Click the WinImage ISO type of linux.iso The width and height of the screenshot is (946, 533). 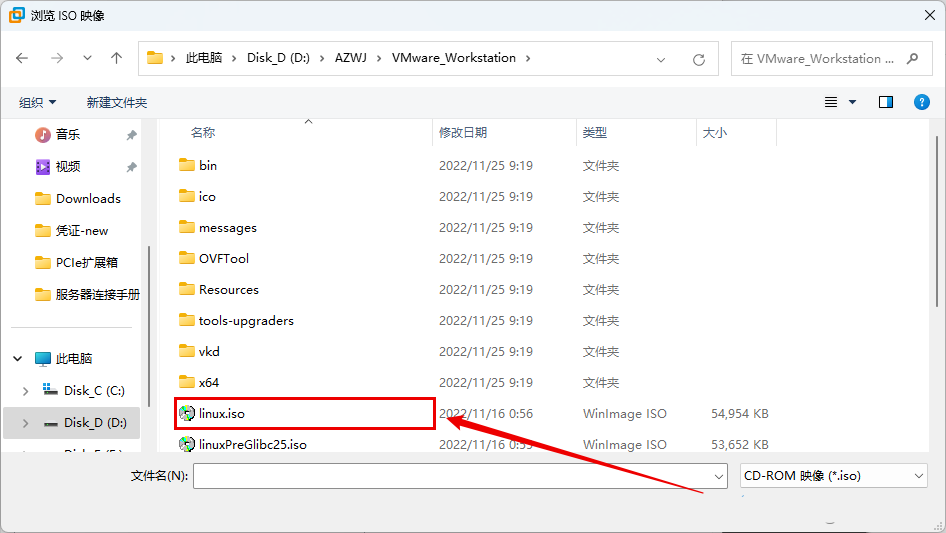coord(624,413)
